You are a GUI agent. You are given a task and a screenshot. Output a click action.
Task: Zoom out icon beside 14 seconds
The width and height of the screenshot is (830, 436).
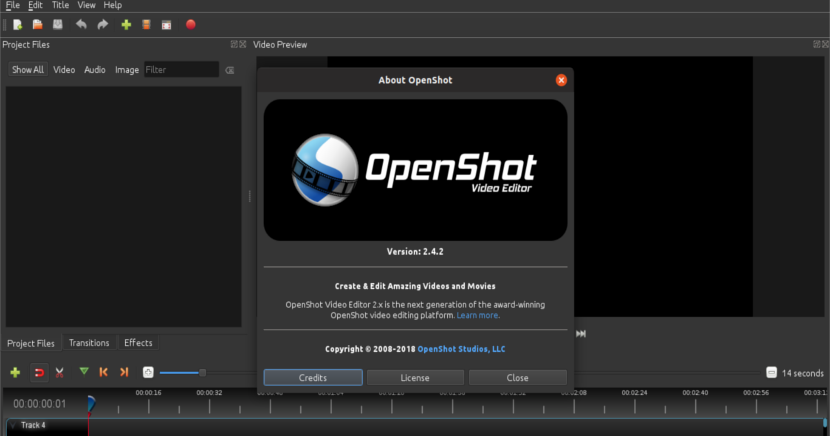[x=771, y=373]
